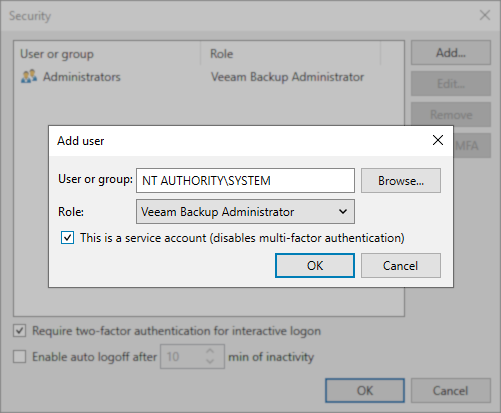Enable auto logoff after inactivity checkbox

(19, 357)
